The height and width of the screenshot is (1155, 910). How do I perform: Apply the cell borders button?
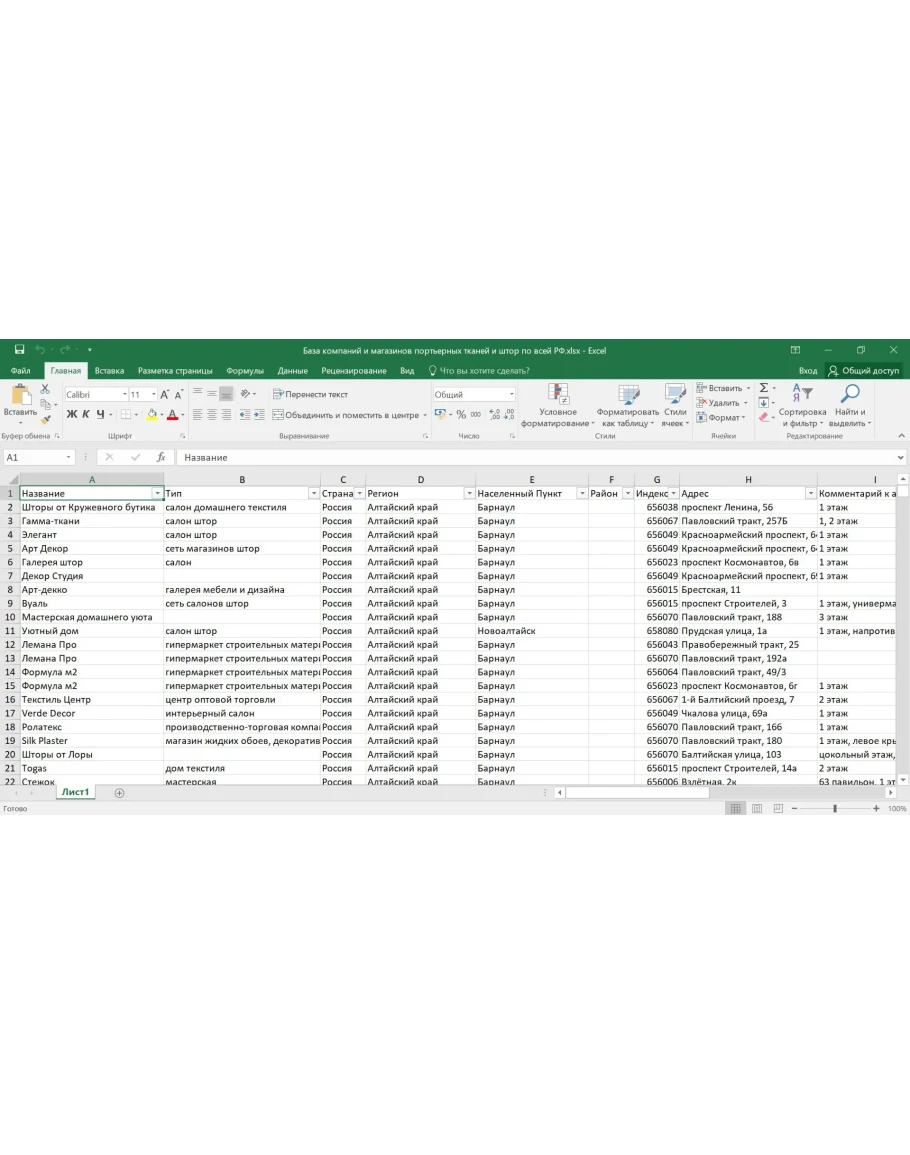pos(126,415)
